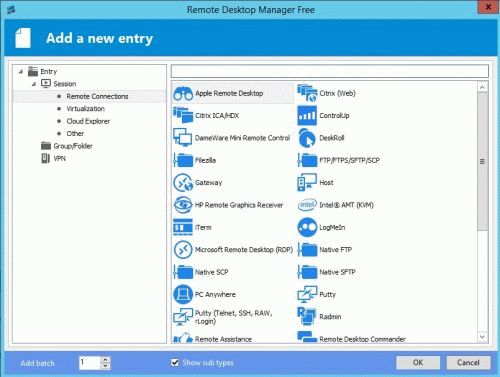Choose the Native SCP icon

(183, 272)
